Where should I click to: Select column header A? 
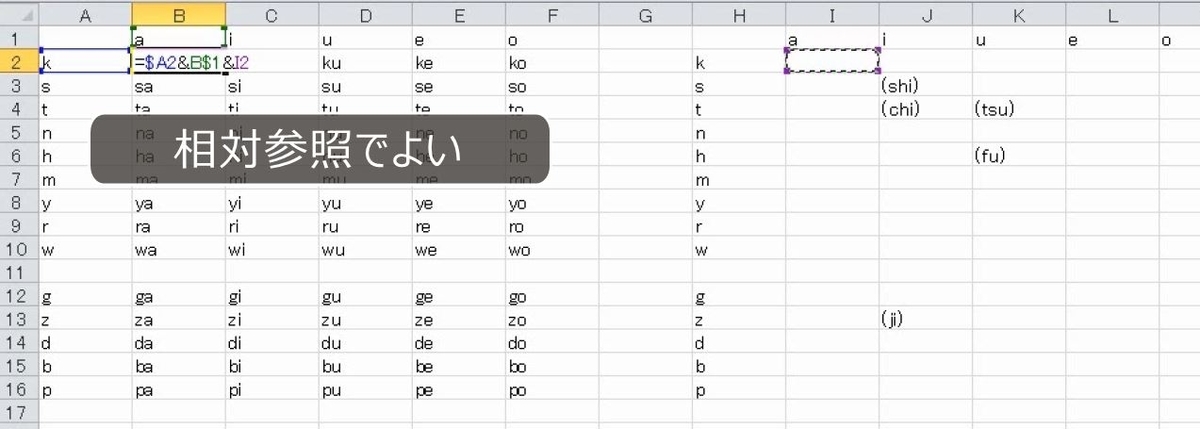[x=85, y=15]
